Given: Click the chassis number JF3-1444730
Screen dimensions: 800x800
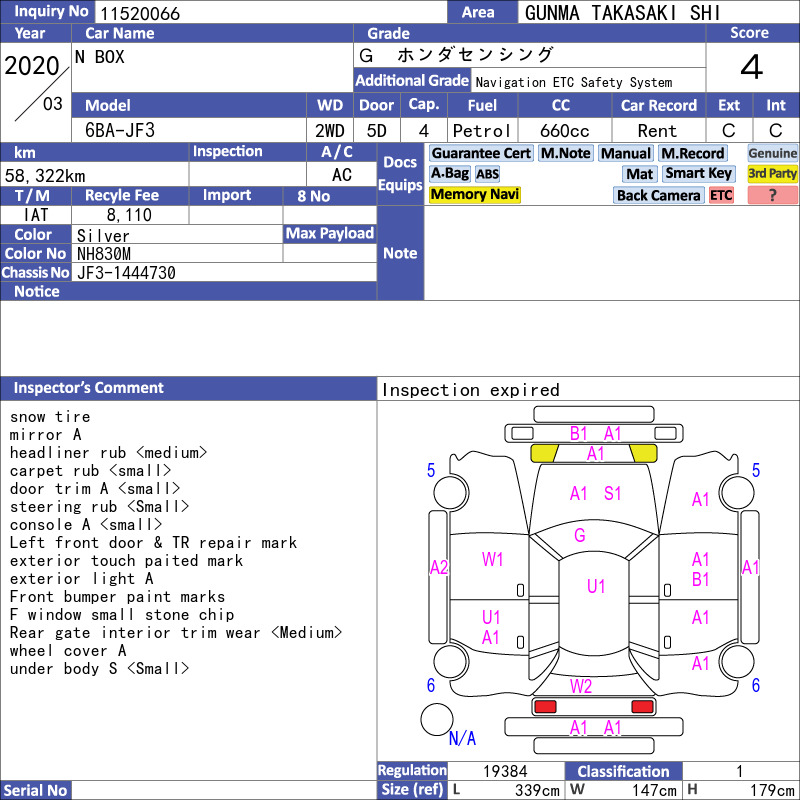Looking at the screenshot, I should coord(126,273).
